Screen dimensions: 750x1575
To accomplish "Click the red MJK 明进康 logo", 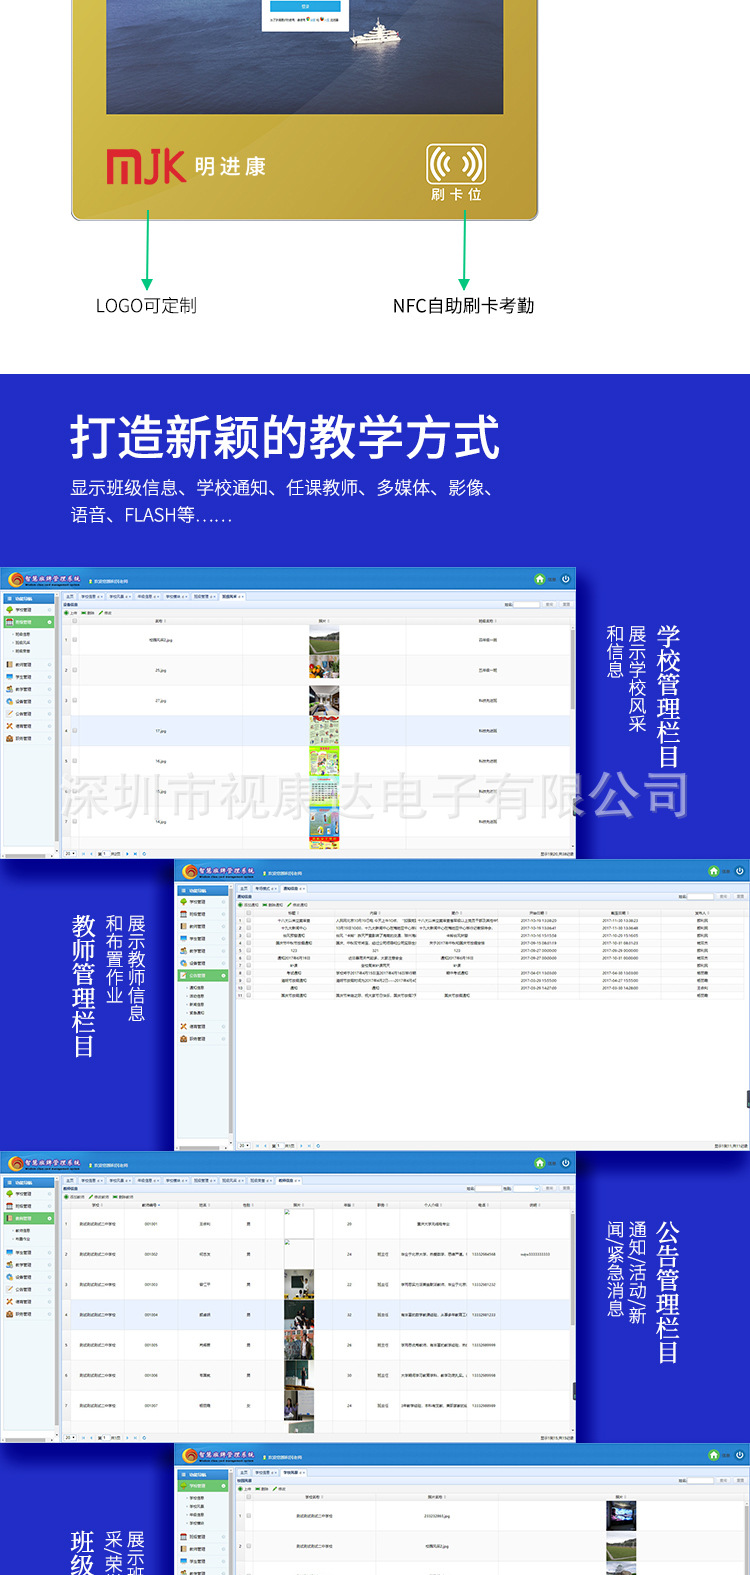I will (x=186, y=166).
